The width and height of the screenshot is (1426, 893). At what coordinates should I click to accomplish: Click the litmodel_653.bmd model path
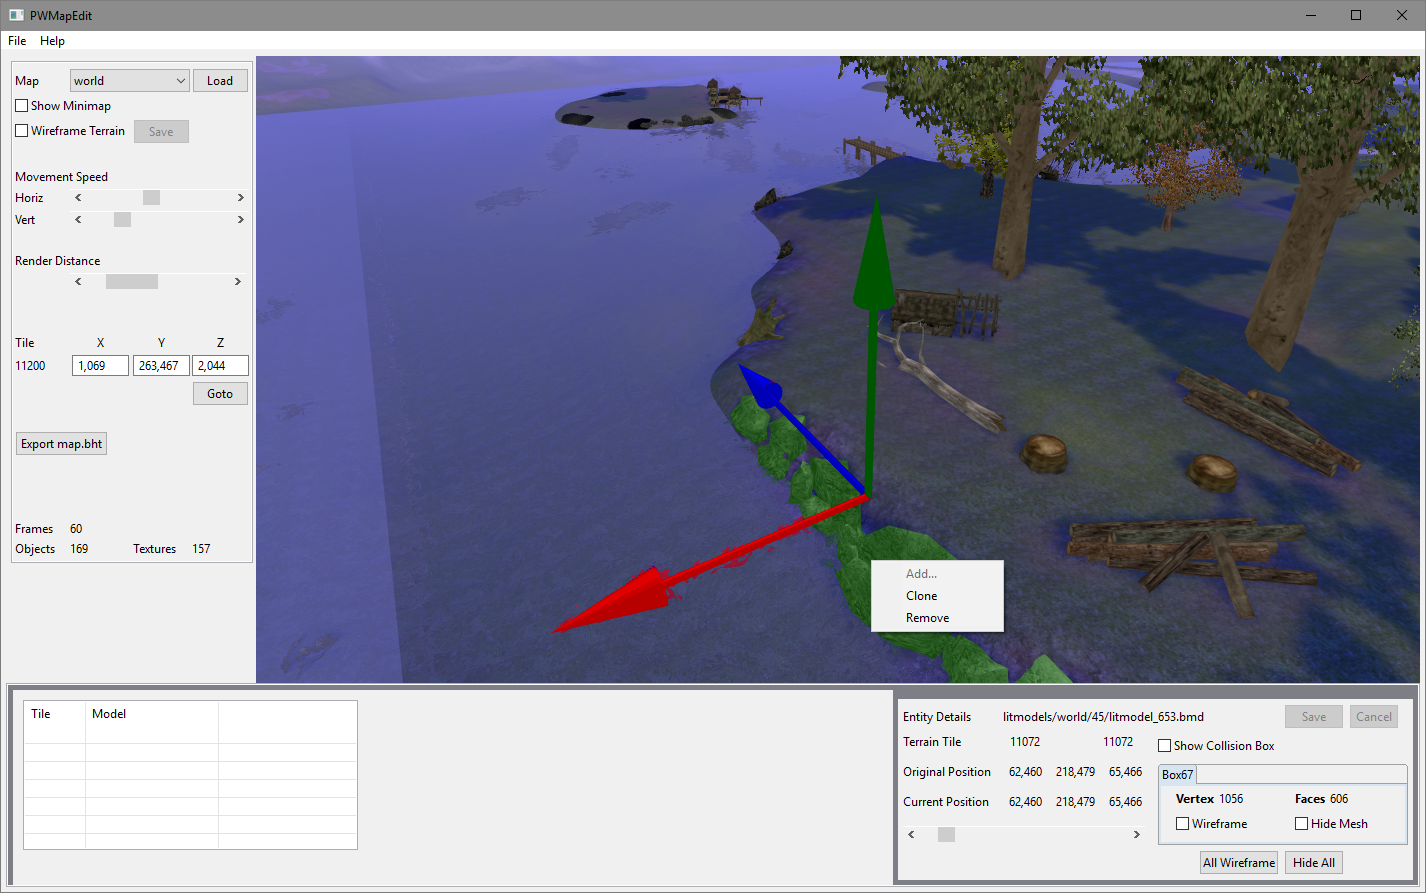(x=1103, y=717)
